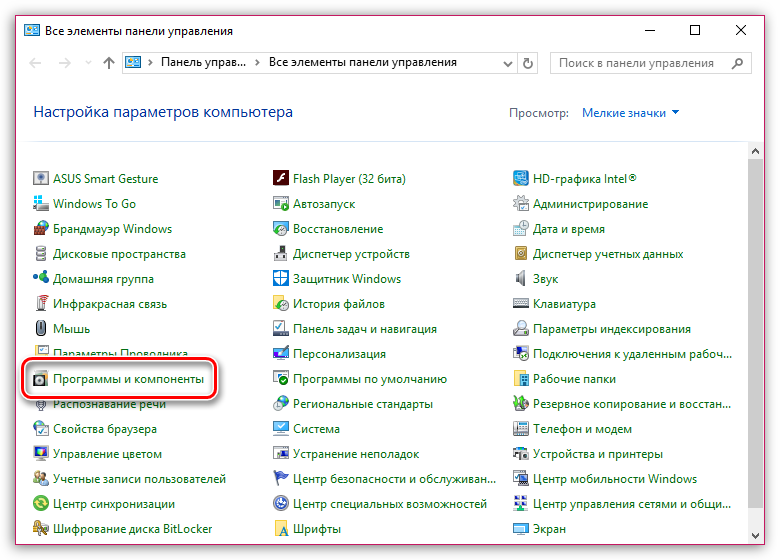
Task: Click the Система link
Action: pos(316,429)
